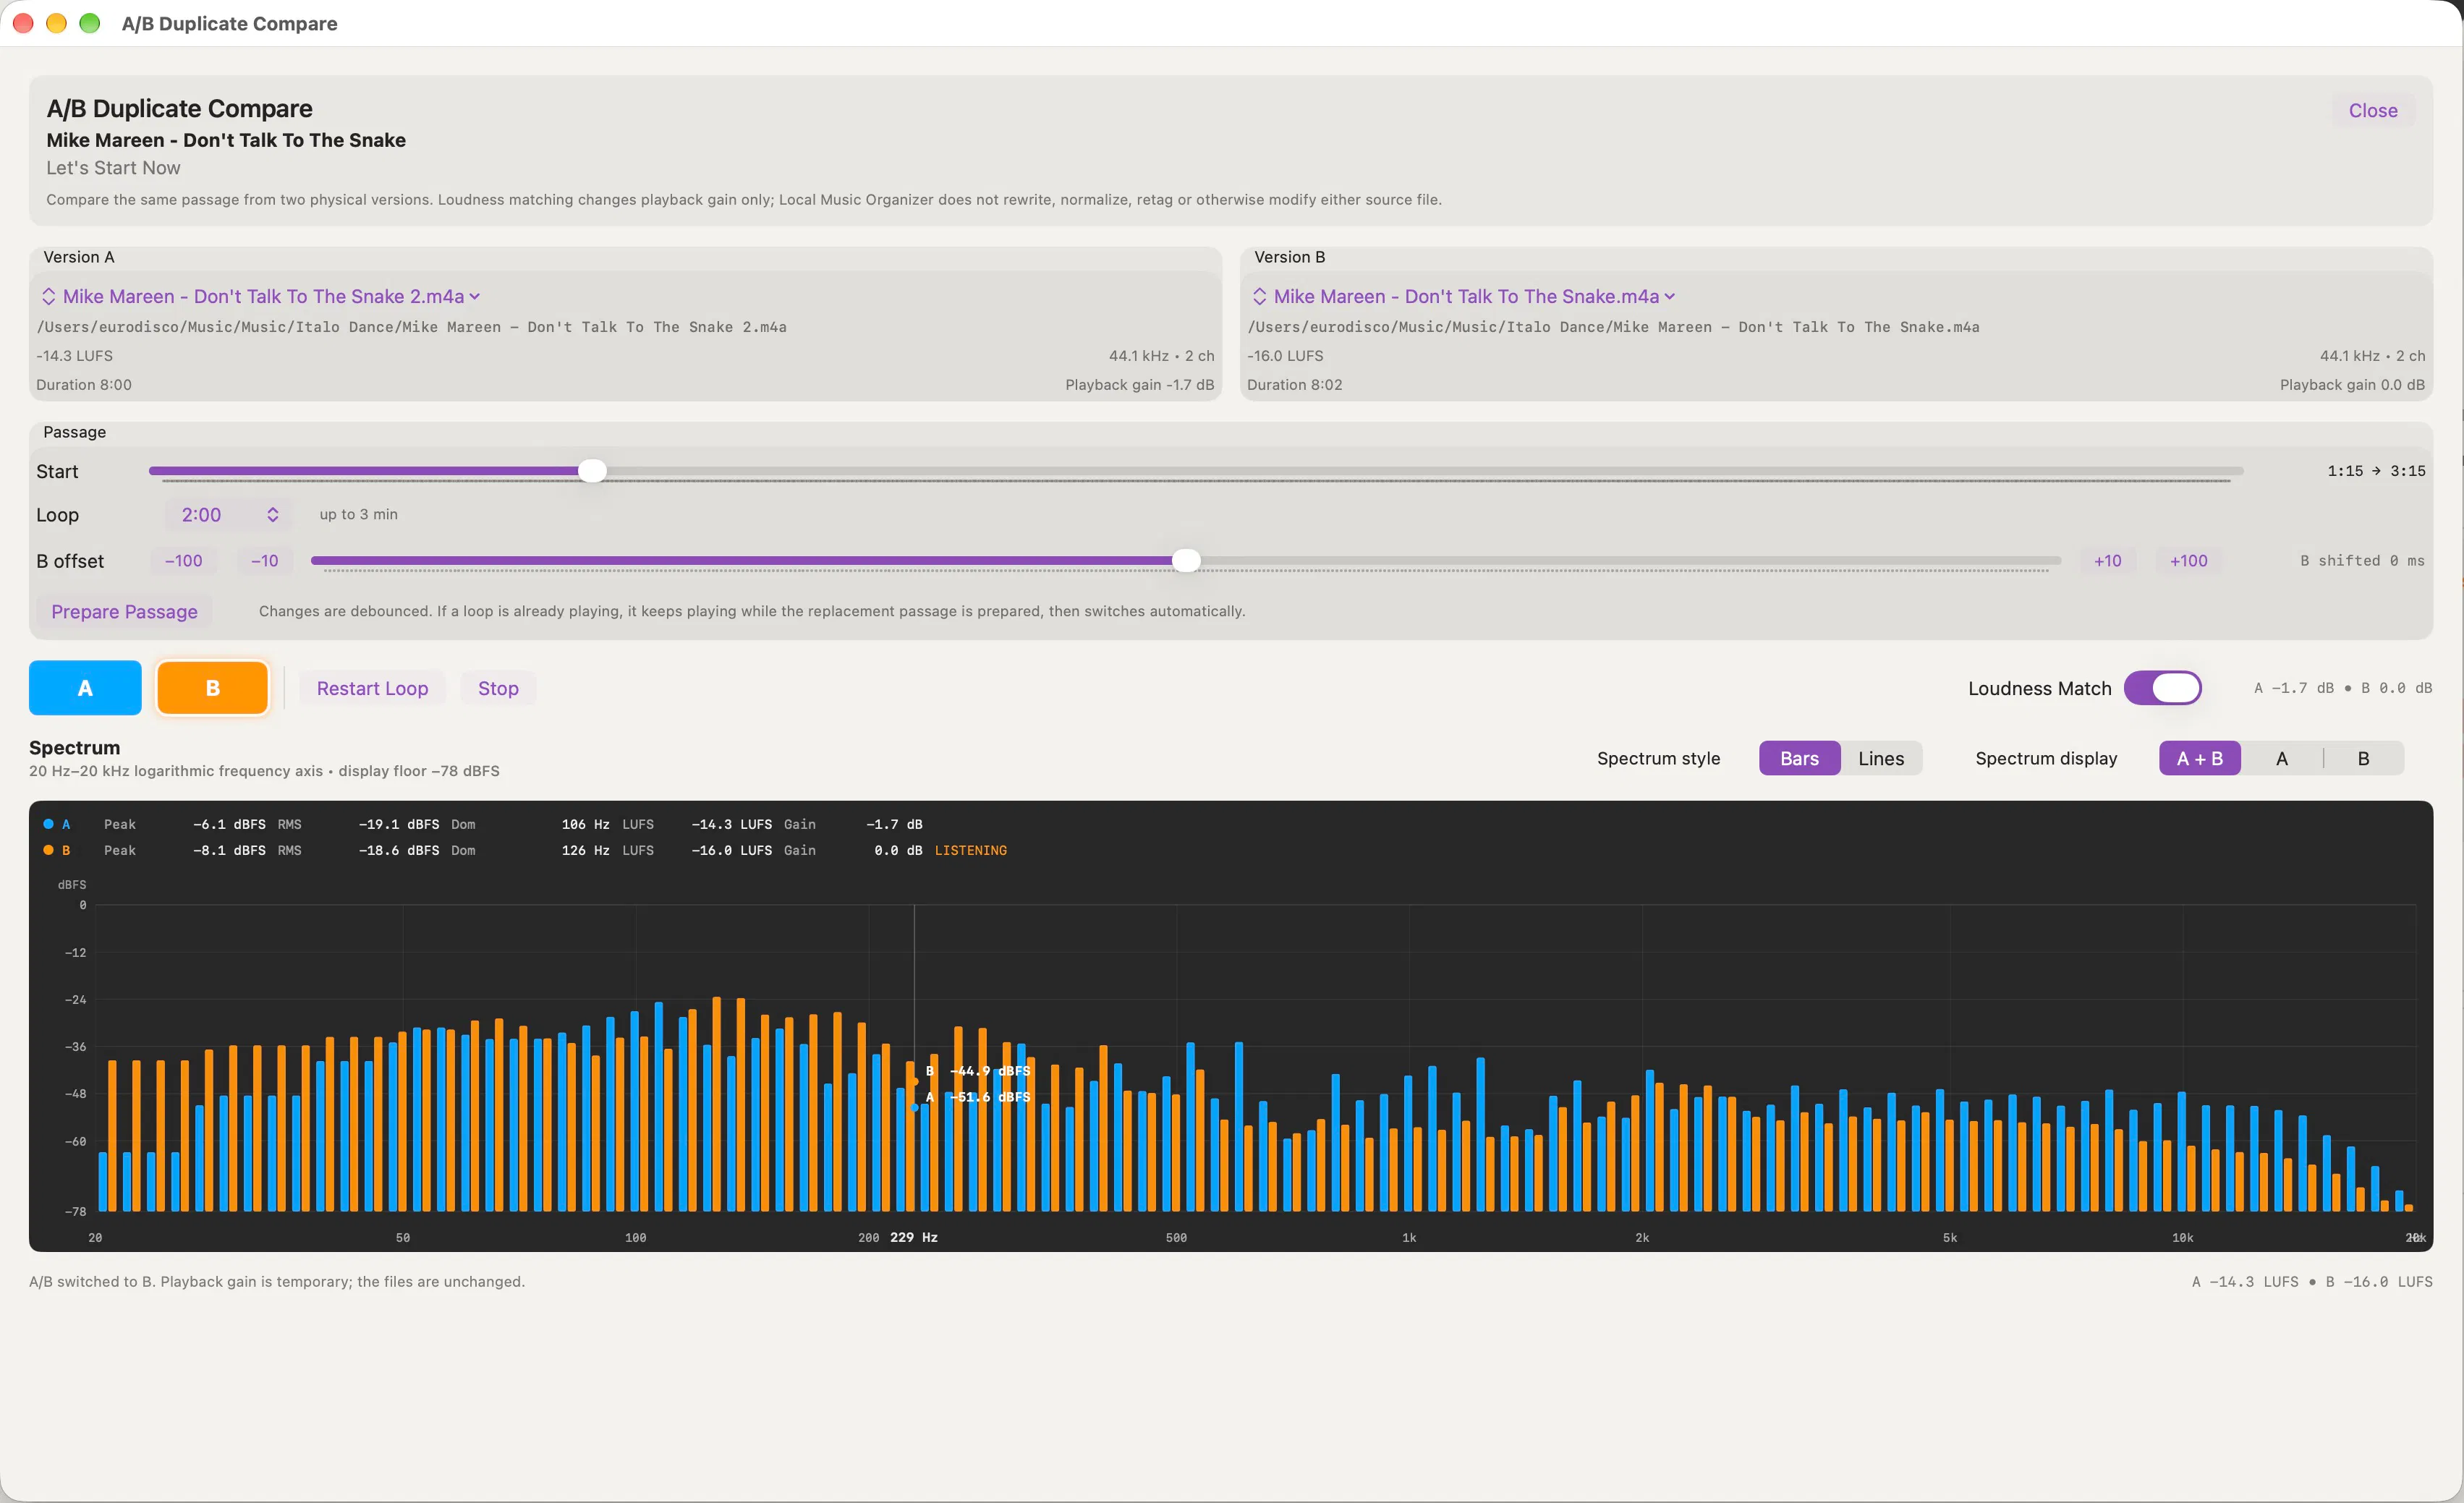Switch playback to version A
Viewport: 2464px width, 1503px height.
tap(85, 688)
